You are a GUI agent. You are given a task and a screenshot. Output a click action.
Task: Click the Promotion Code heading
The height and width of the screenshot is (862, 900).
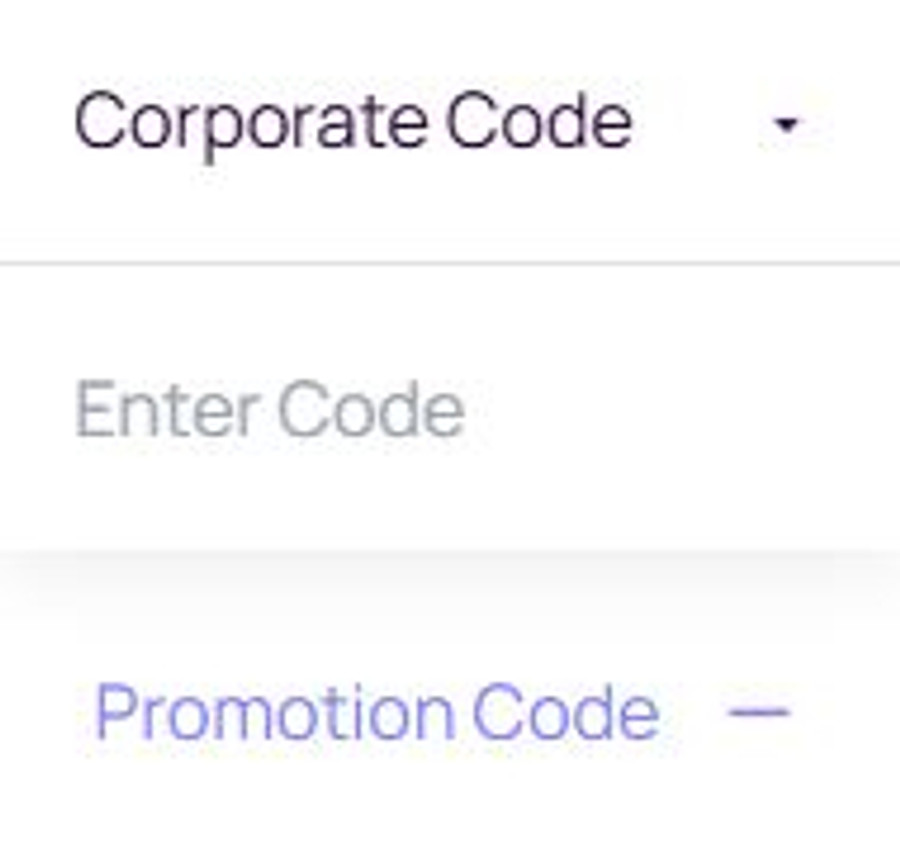(376, 713)
